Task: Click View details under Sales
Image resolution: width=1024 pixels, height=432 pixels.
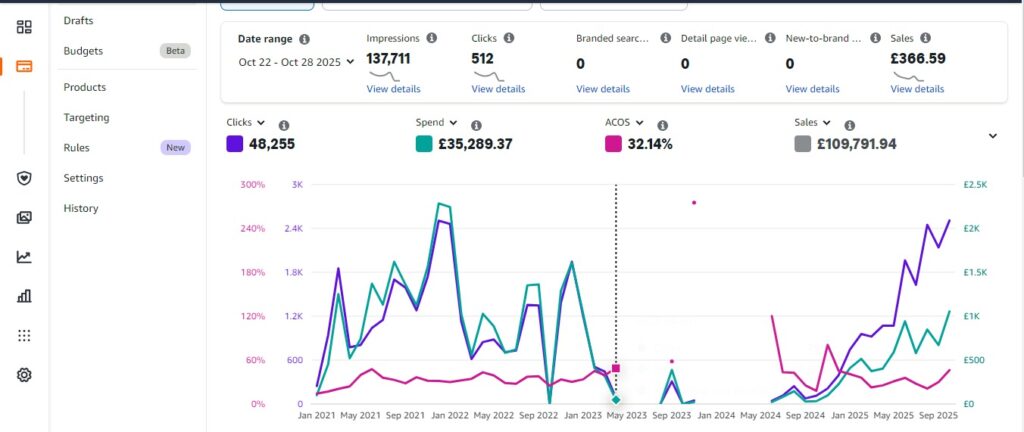Action: coord(917,89)
